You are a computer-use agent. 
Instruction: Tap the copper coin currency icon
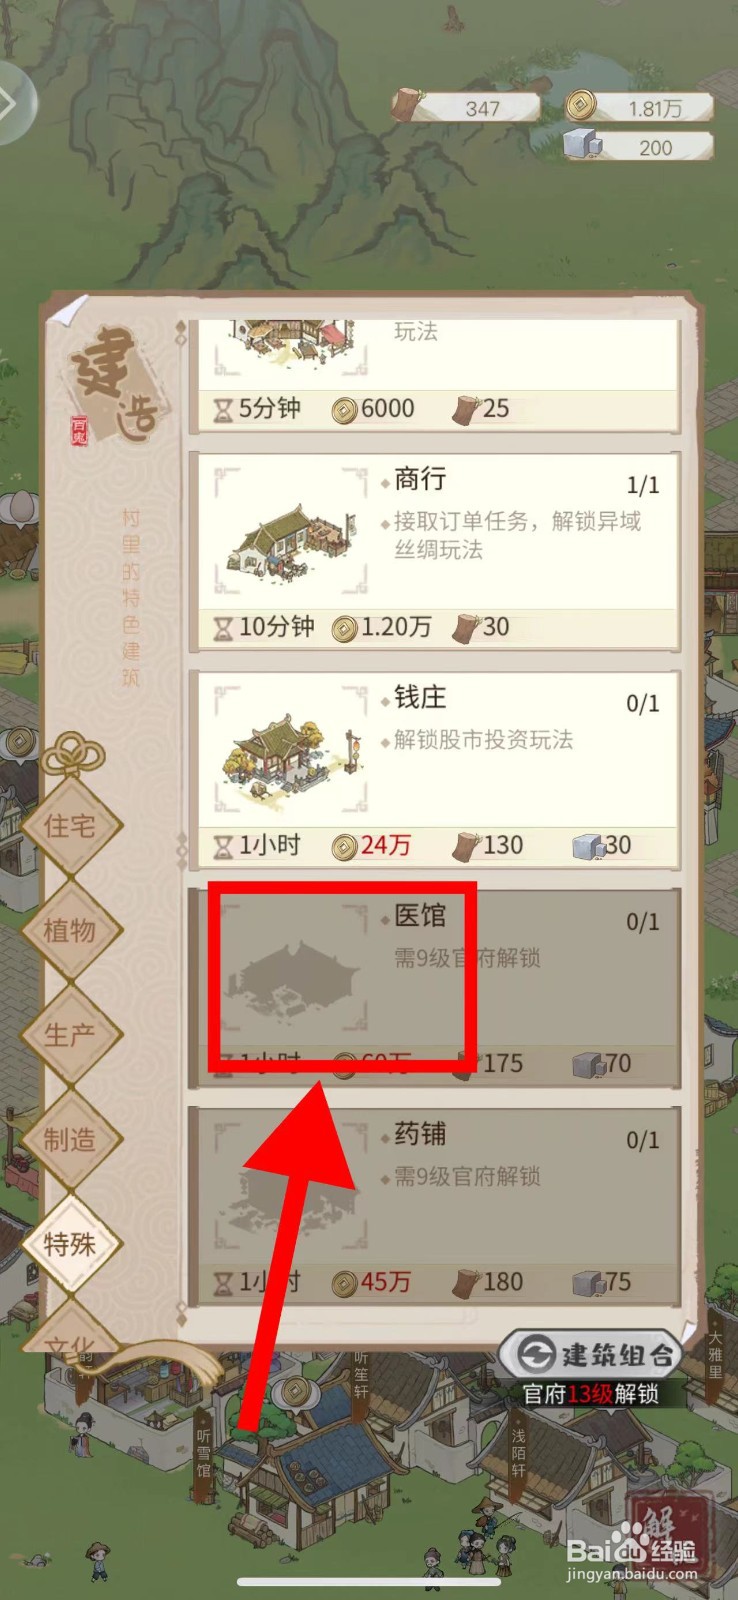(581, 105)
